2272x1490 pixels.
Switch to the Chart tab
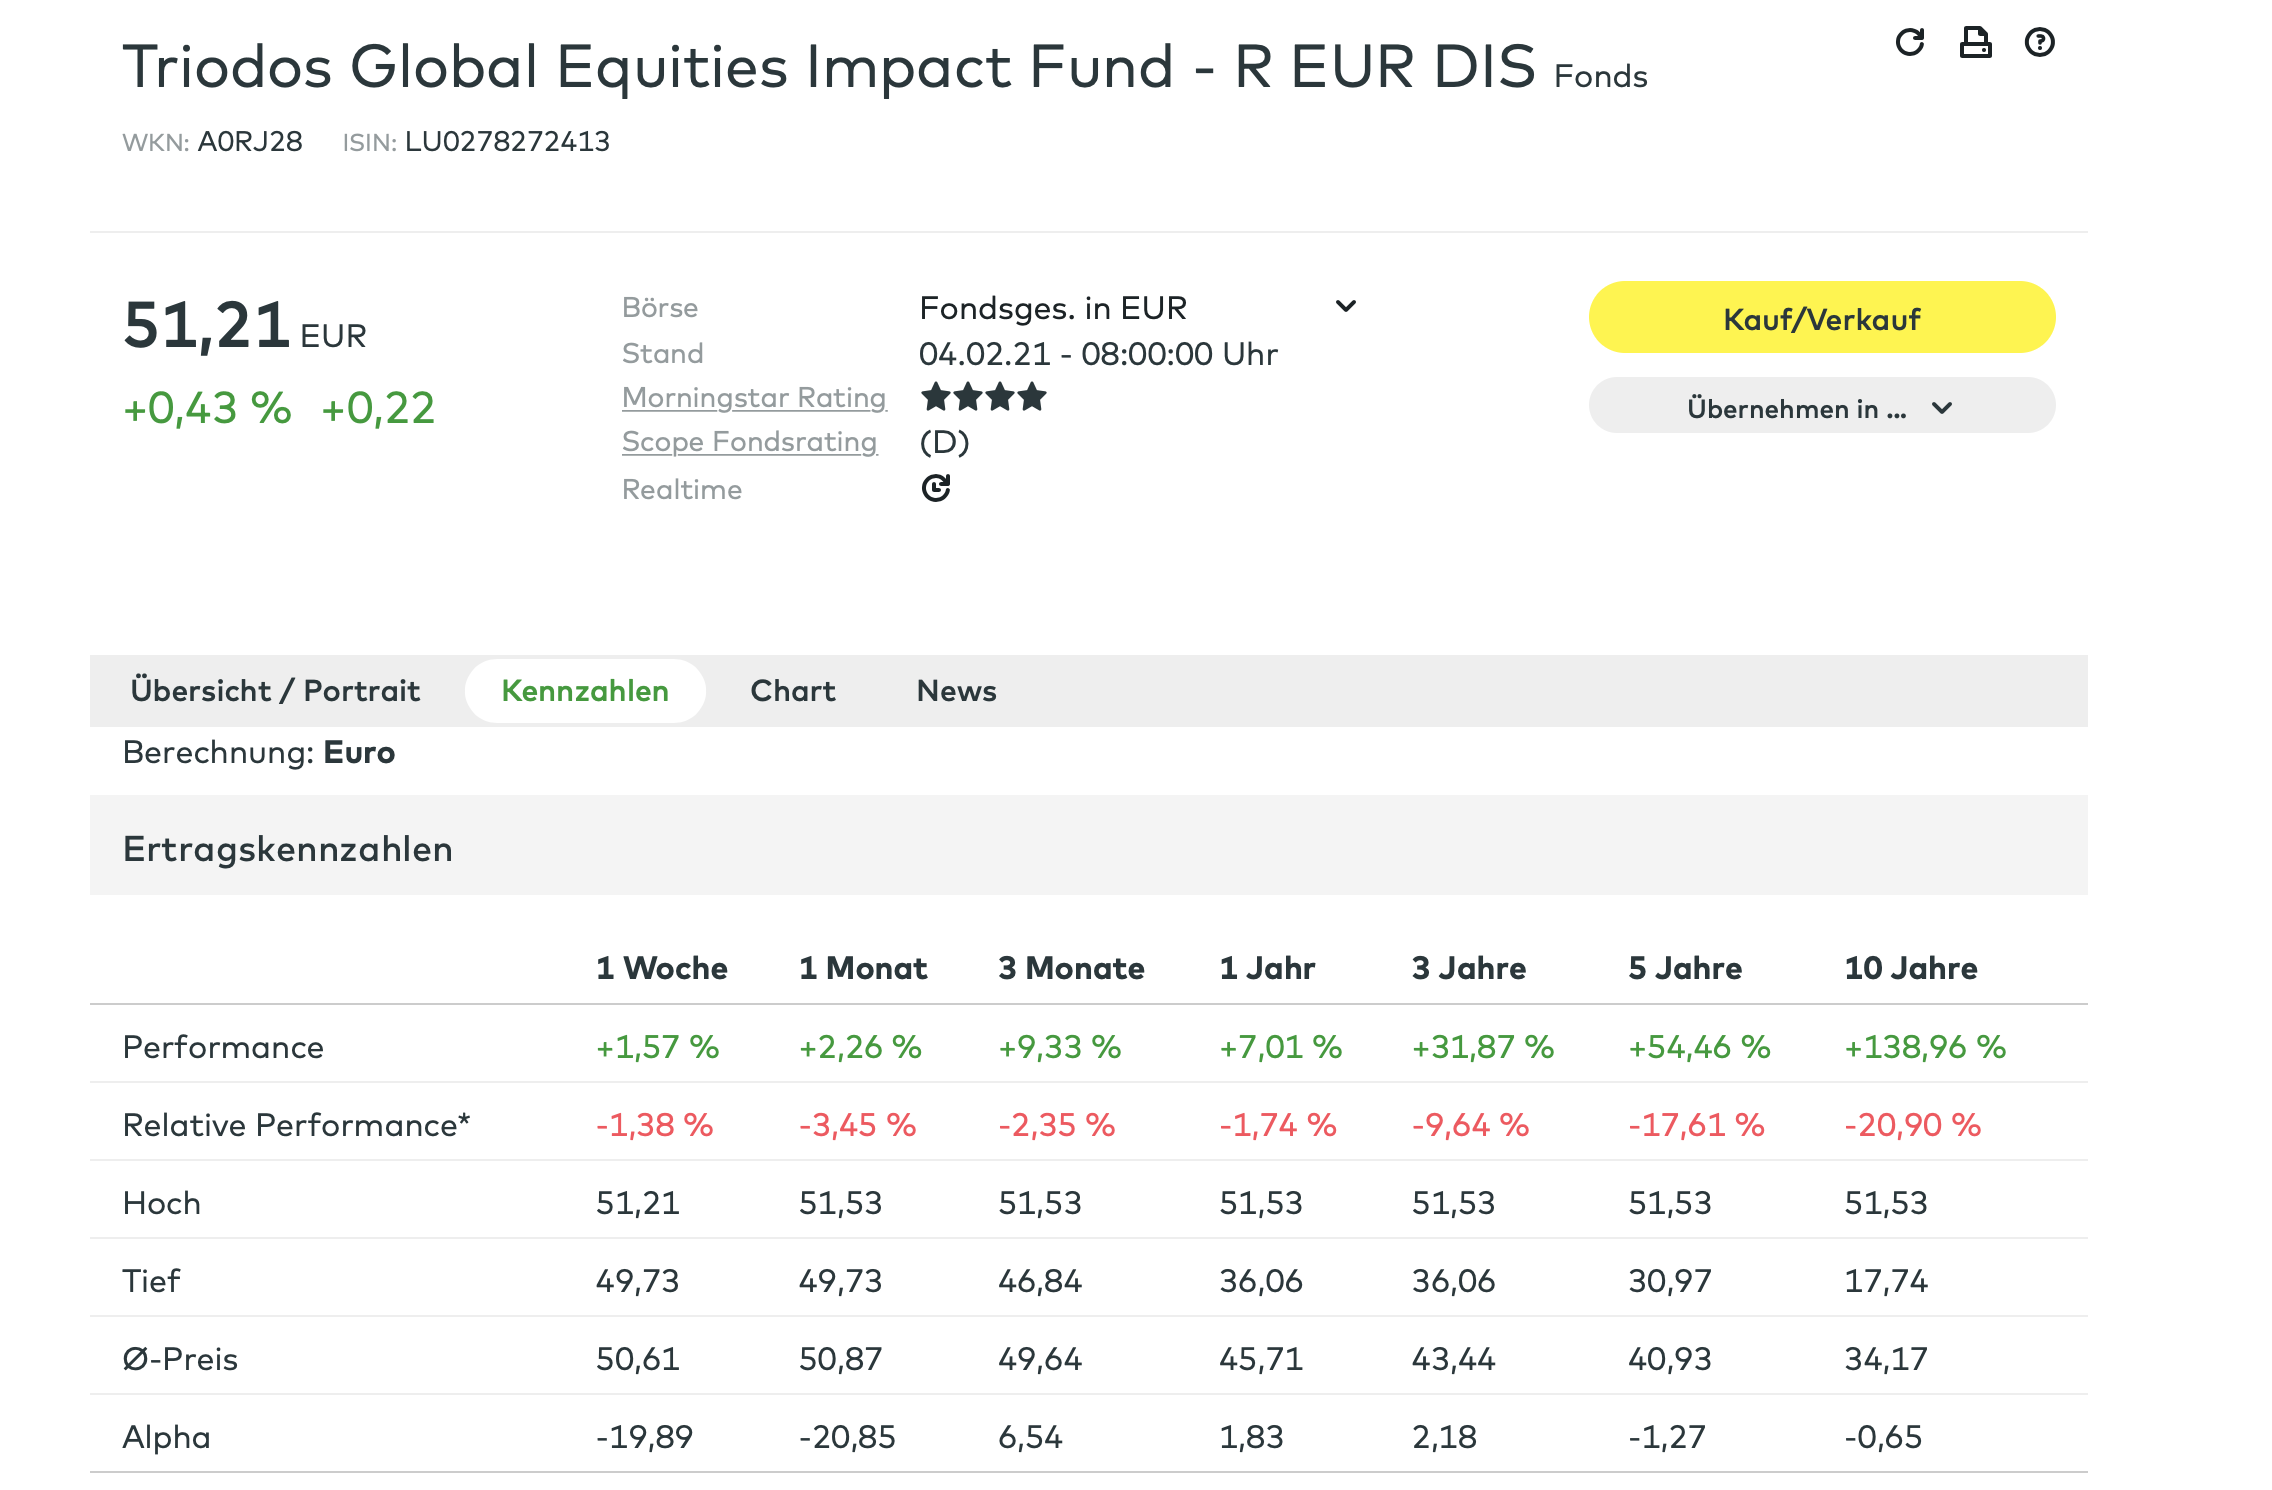click(792, 691)
